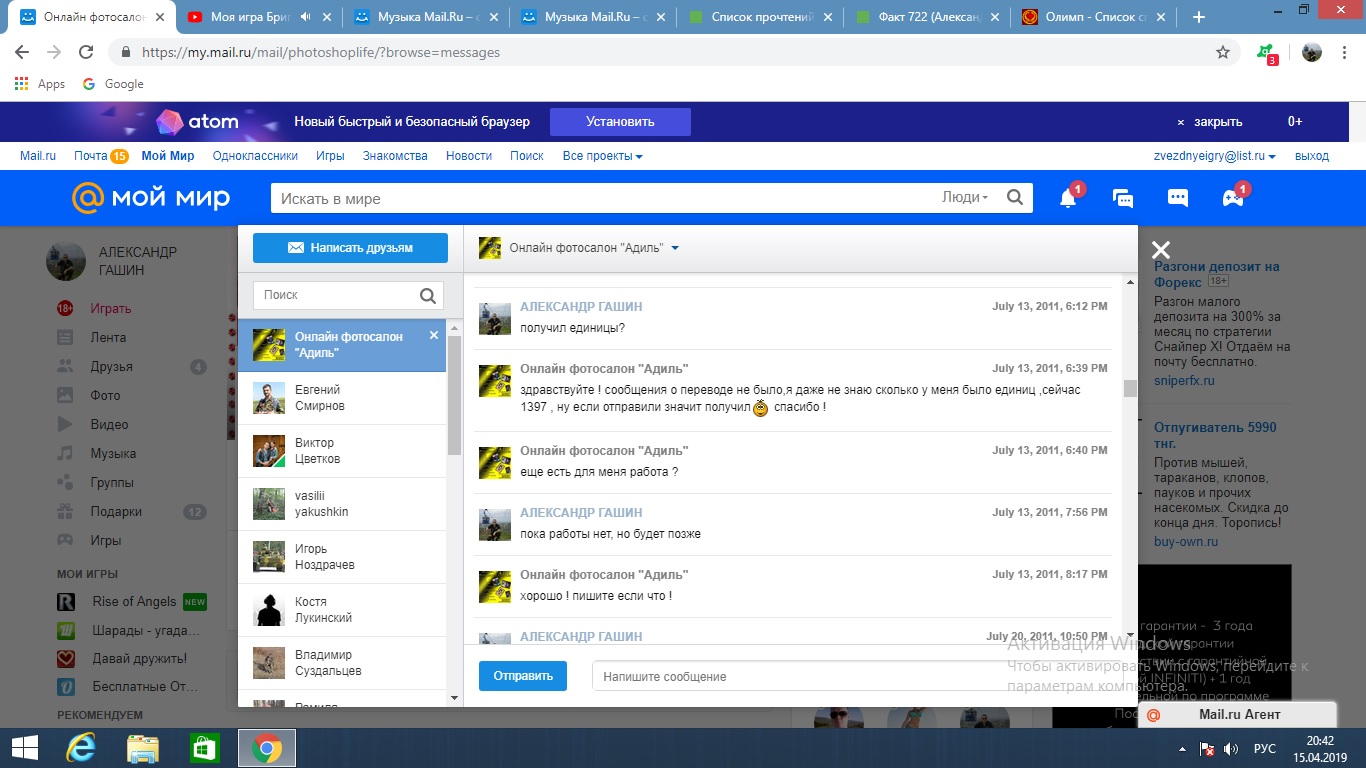The height and width of the screenshot is (768, 1366).
Task: Click the message list scrollbar thumb
Action: [1130, 388]
